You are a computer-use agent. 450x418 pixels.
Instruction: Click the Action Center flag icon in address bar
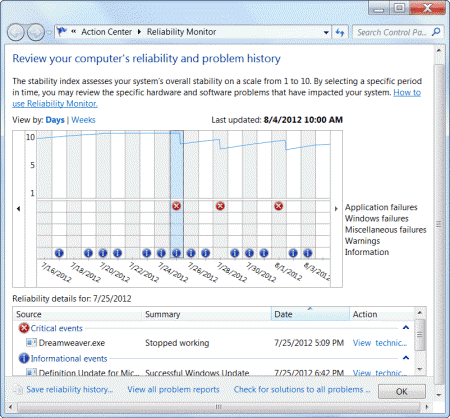tap(62, 32)
